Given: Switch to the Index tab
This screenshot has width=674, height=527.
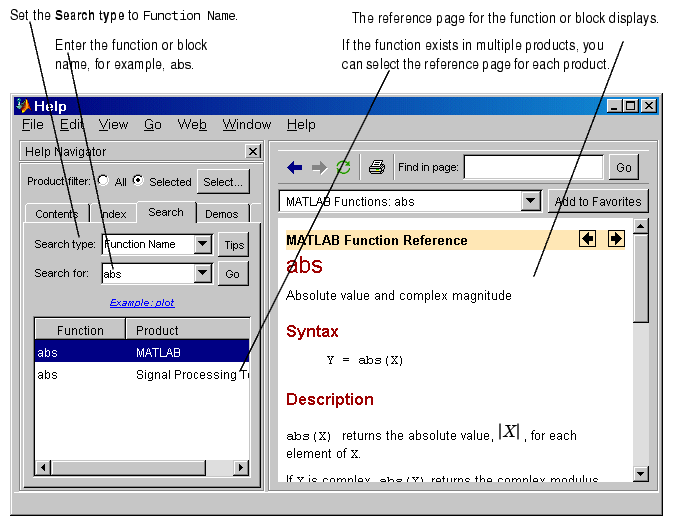Looking at the screenshot, I should 113,214.
